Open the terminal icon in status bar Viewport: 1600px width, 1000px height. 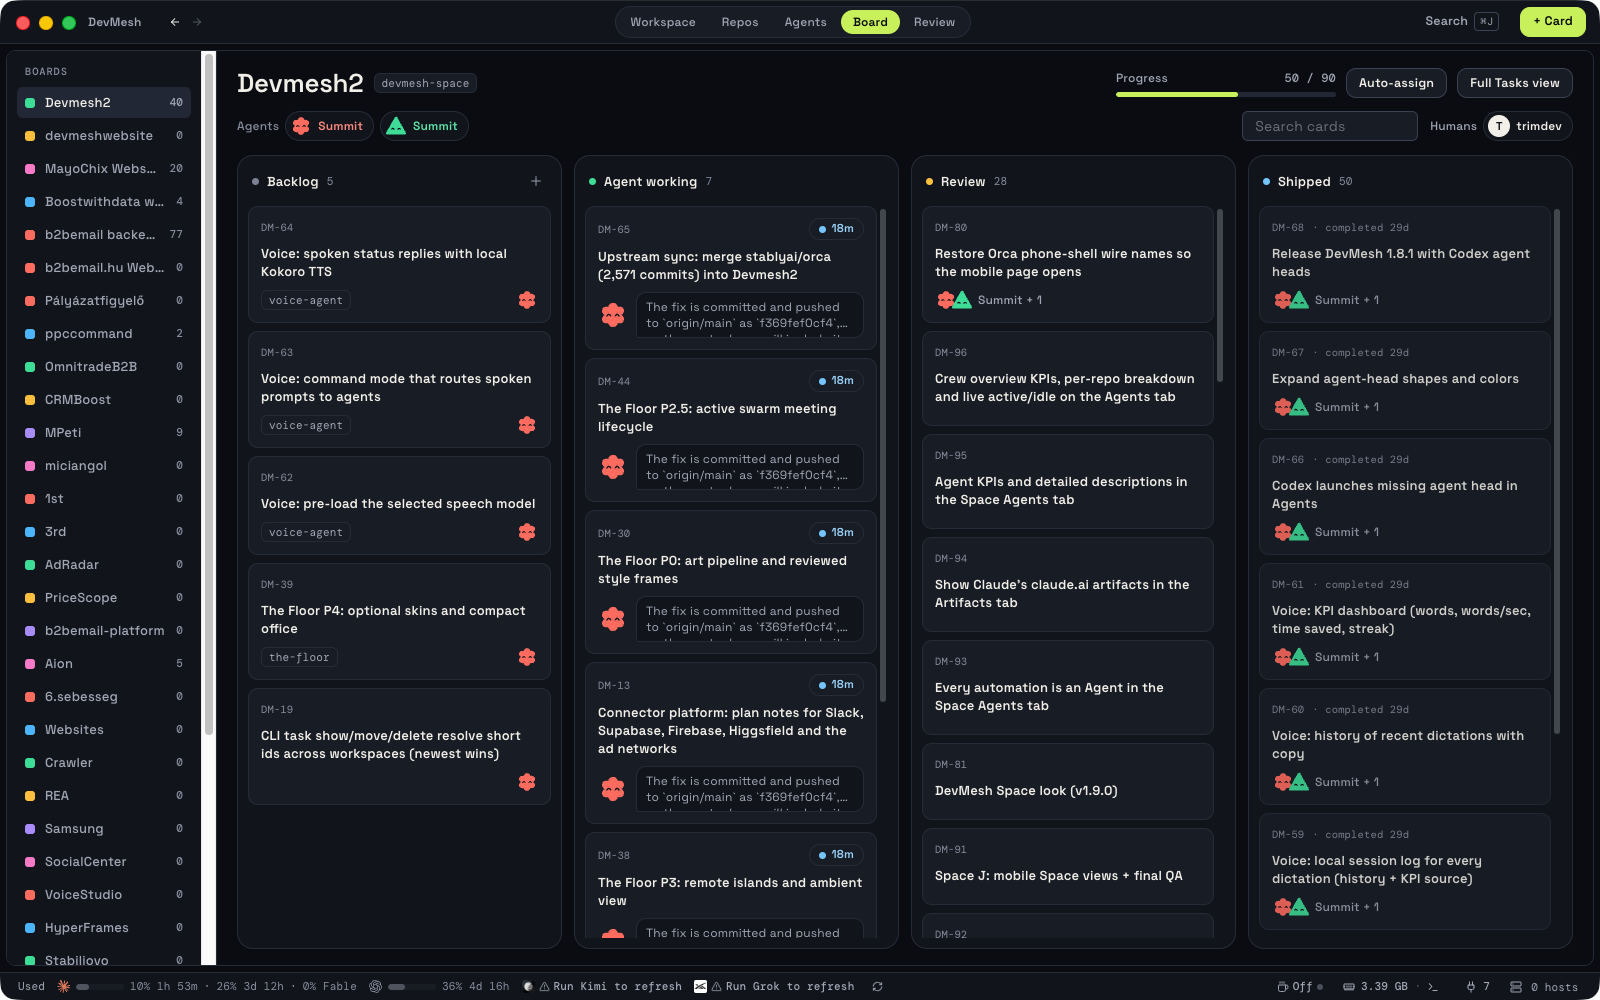point(1433,986)
